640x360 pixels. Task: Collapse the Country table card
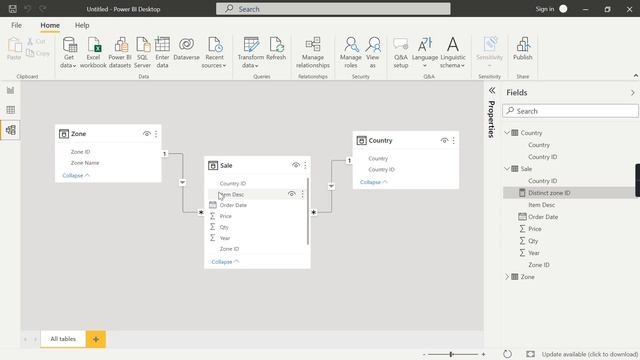tap(374, 182)
